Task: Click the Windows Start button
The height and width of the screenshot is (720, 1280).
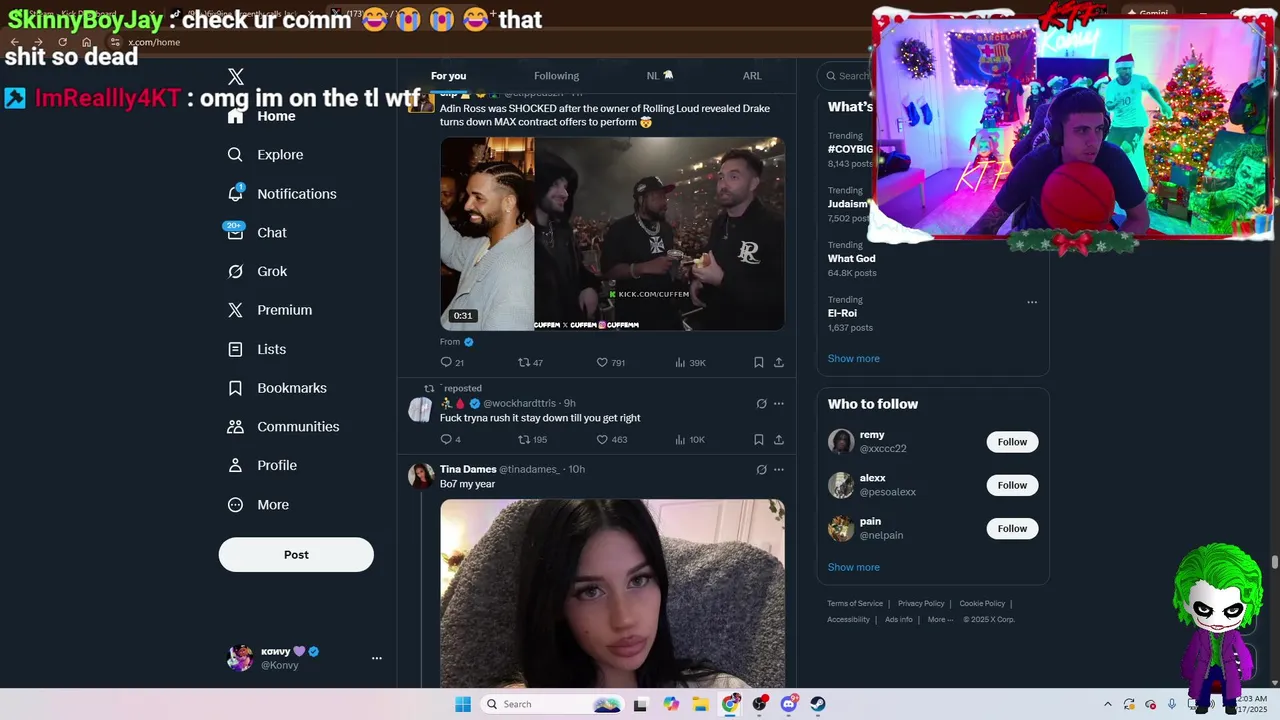Action: 463,704
